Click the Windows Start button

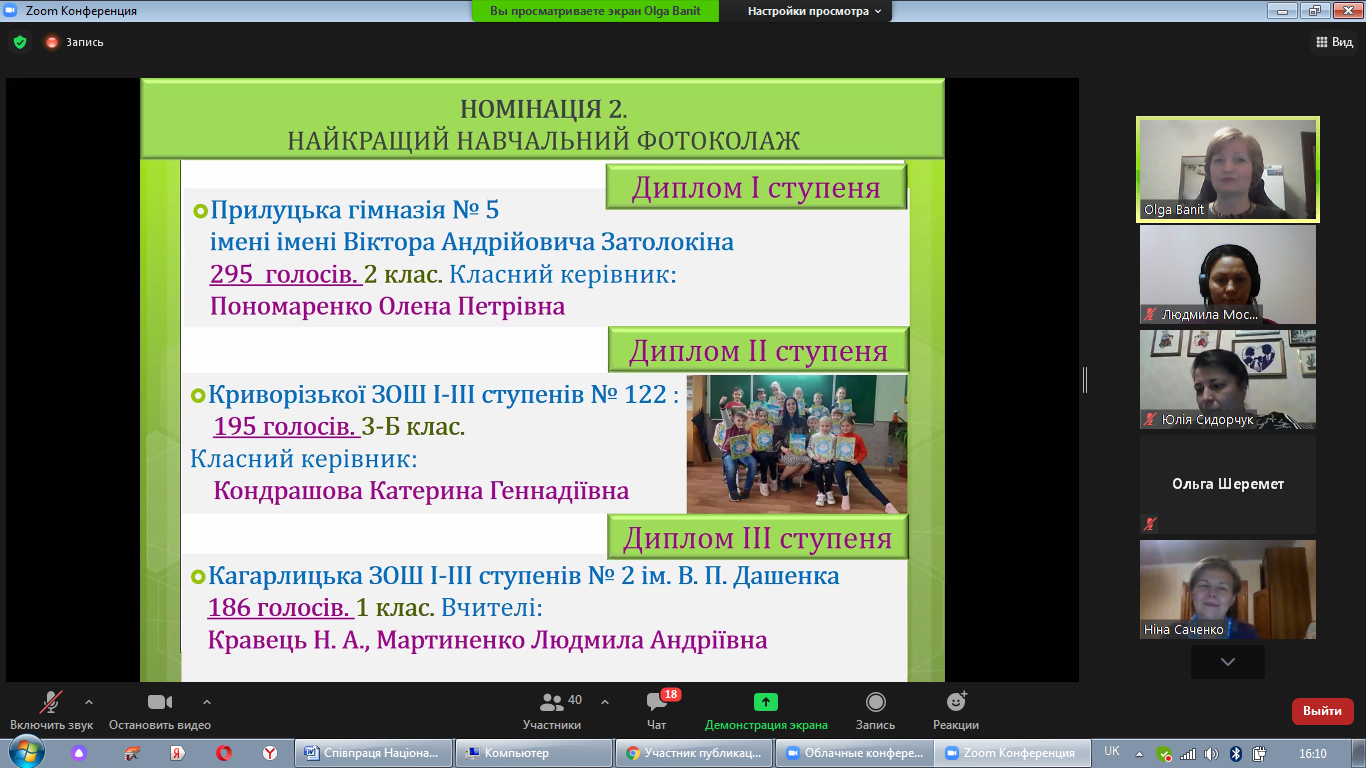click(x=26, y=753)
